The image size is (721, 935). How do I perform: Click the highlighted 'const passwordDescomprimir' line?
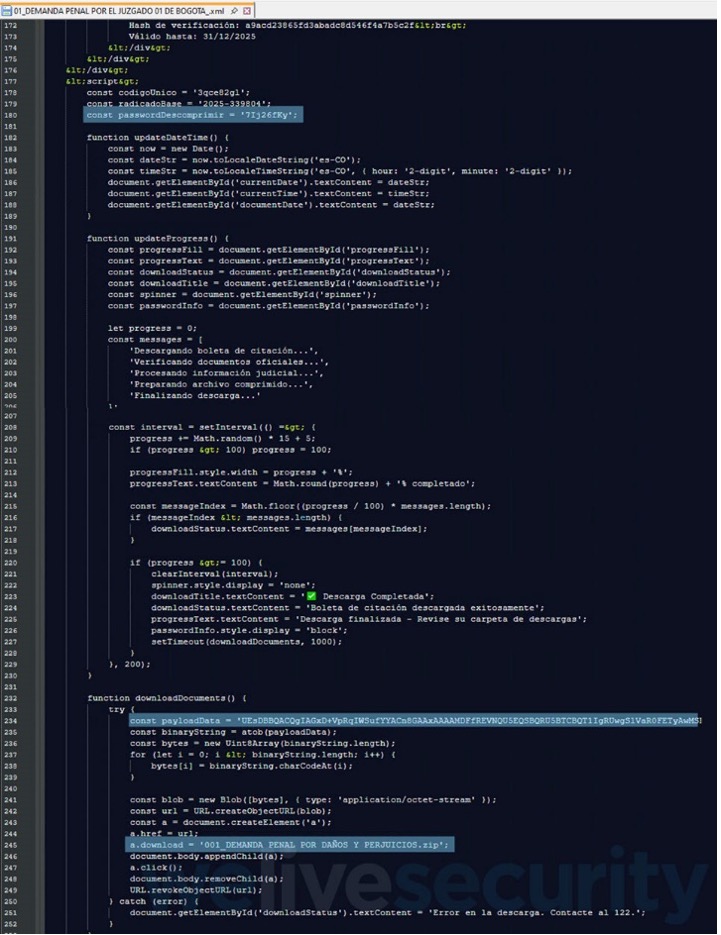[x=193, y=114]
